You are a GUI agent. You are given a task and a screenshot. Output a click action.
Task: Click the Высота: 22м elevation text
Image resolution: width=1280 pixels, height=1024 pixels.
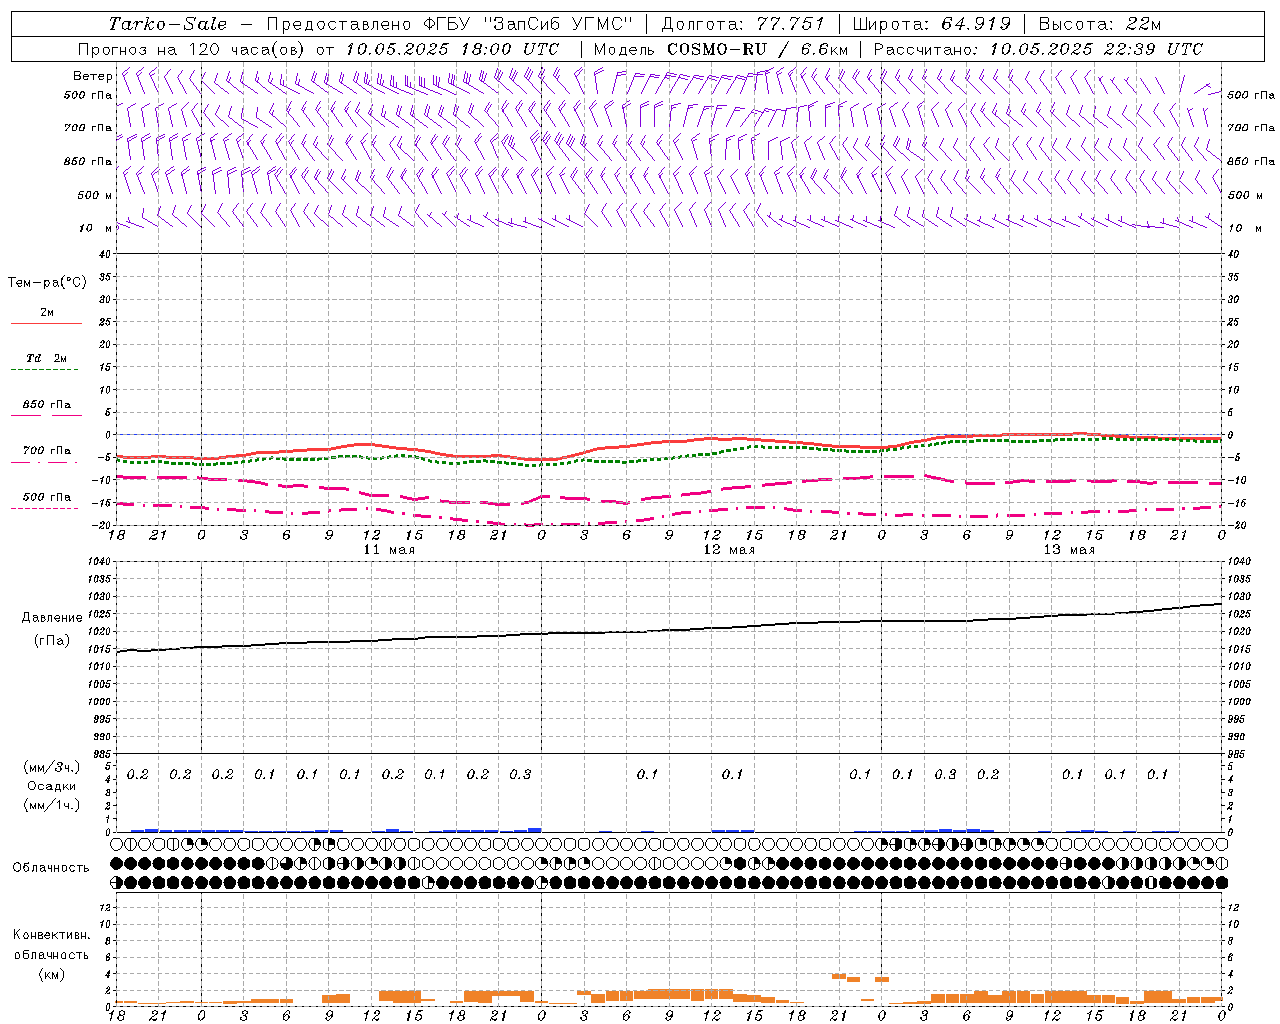tap(1100, 24)
